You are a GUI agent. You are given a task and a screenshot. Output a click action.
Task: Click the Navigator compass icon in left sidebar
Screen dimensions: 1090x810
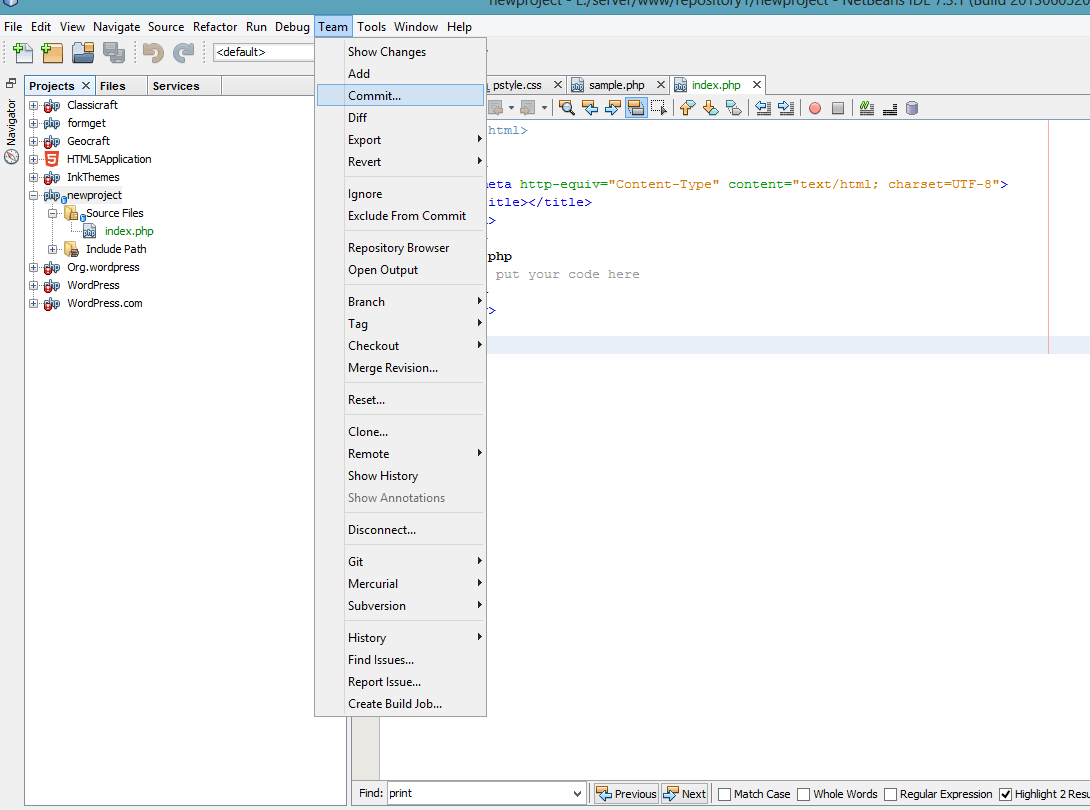click(x=11, y=157)
